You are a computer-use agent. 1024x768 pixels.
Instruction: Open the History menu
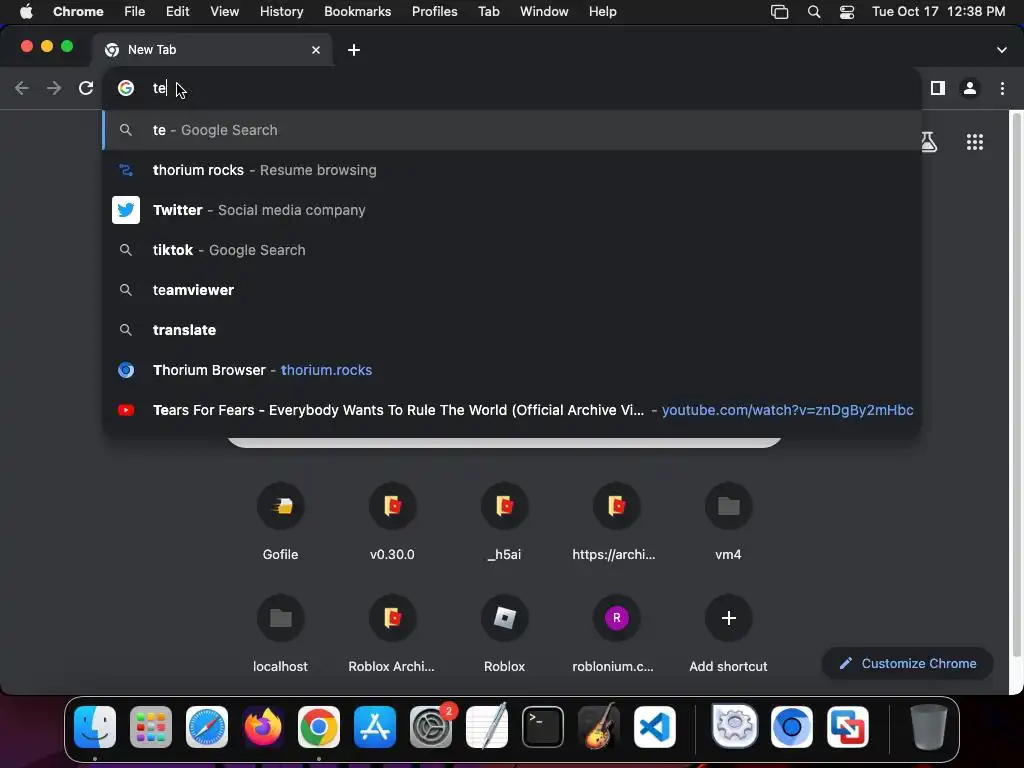(x=281, y=12)
